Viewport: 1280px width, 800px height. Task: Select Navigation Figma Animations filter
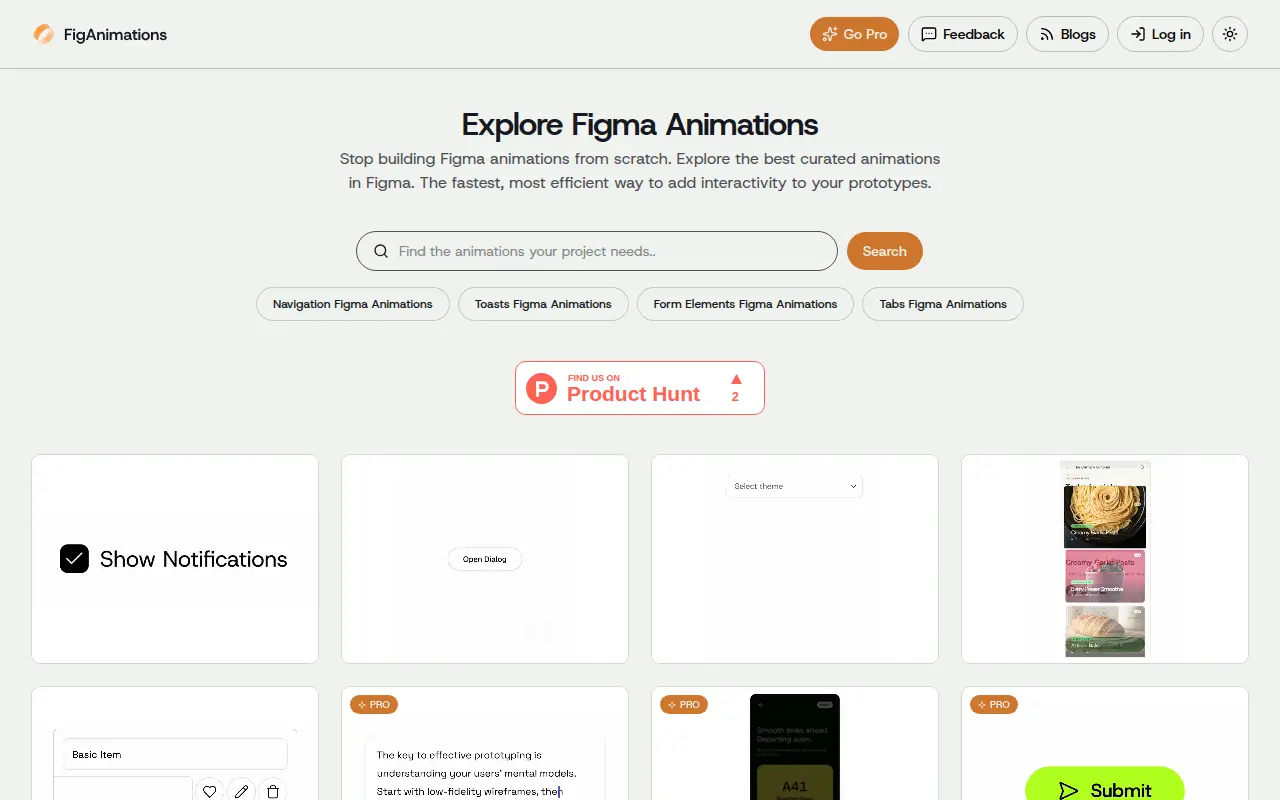click(x=353, y=304)
